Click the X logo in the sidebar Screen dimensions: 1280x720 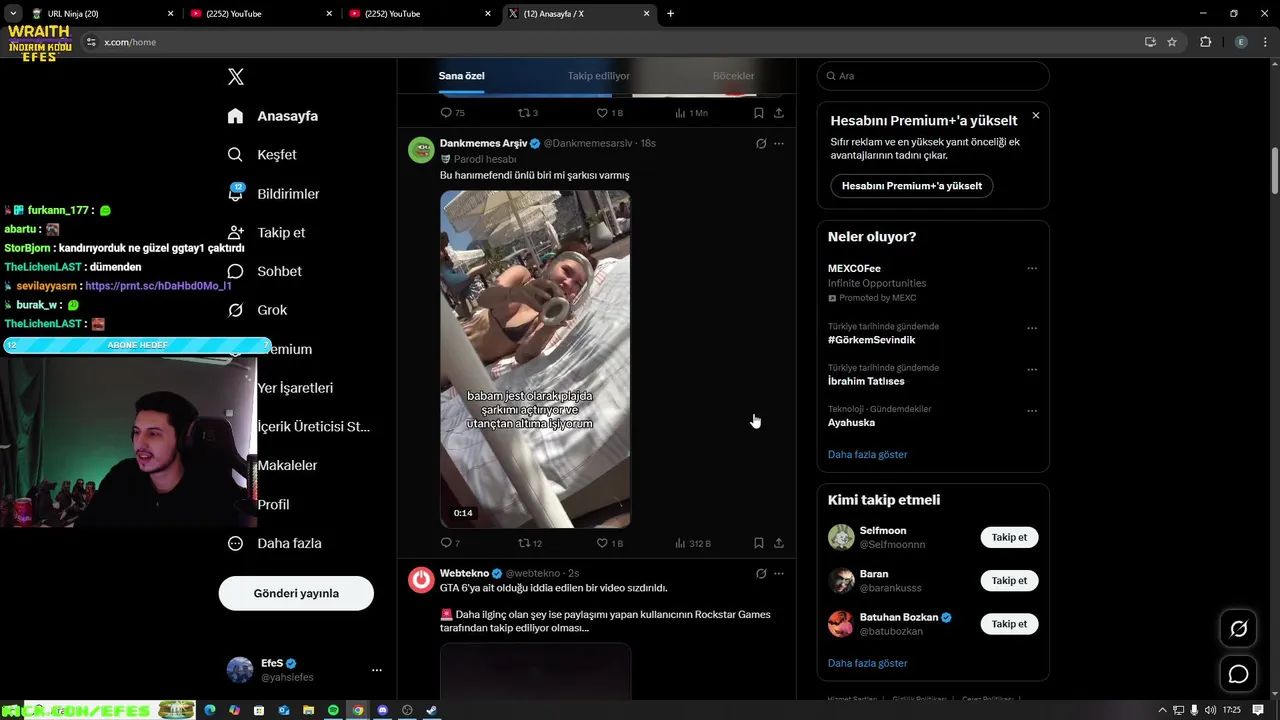click(235, 77)
